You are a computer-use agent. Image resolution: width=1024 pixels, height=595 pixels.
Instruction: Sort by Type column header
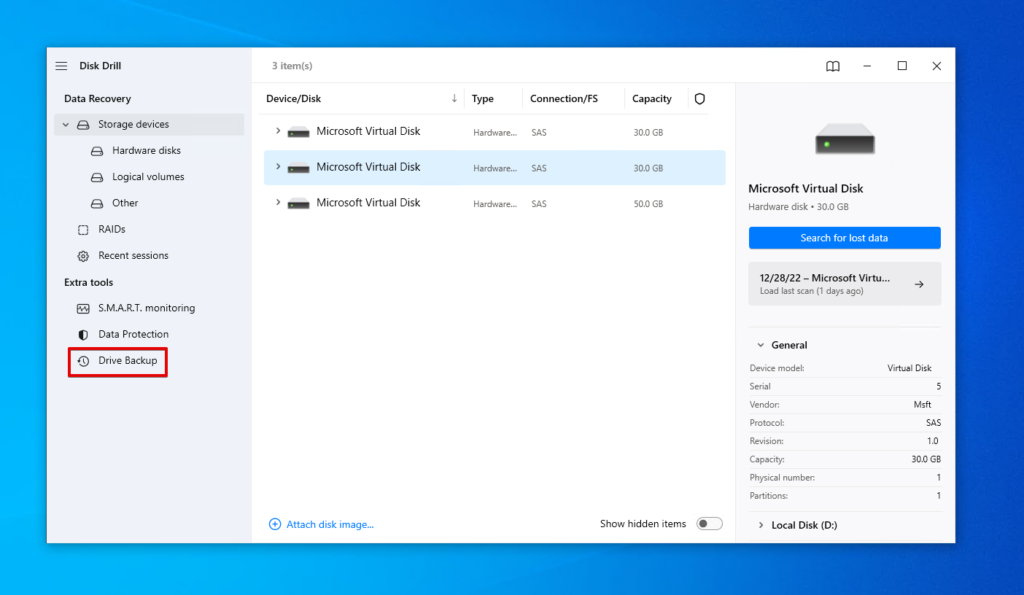tap(483, 99)
